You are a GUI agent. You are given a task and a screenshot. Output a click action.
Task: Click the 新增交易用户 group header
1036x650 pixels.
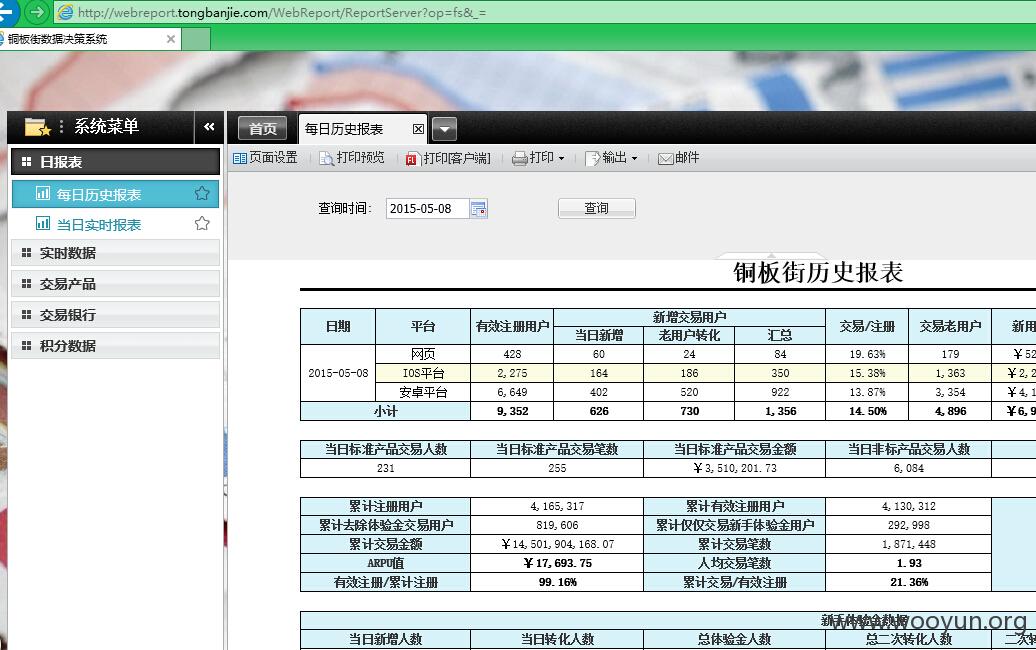coord(689,317)
